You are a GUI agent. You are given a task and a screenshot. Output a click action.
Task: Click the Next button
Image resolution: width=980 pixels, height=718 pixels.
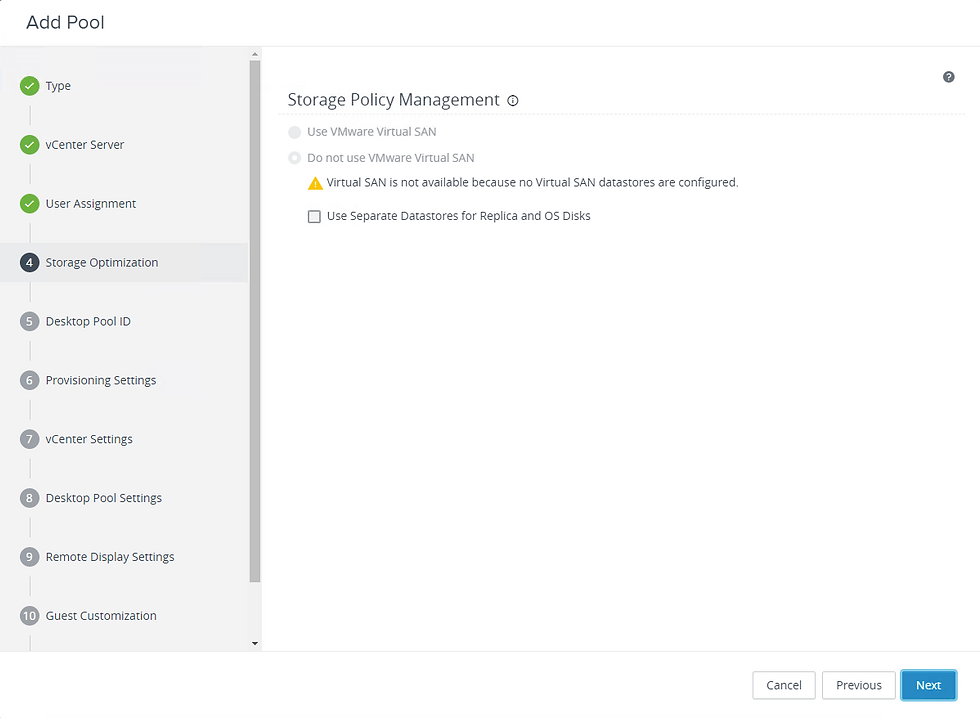pos(928,685)
